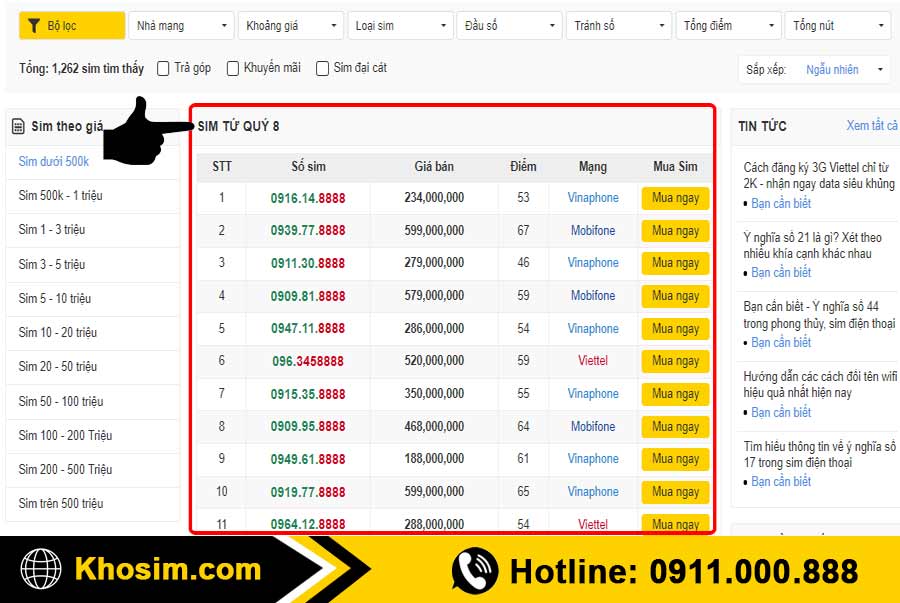Expand the Tổng điểm dropdown
Screen dimensions: 900x603
728,25
